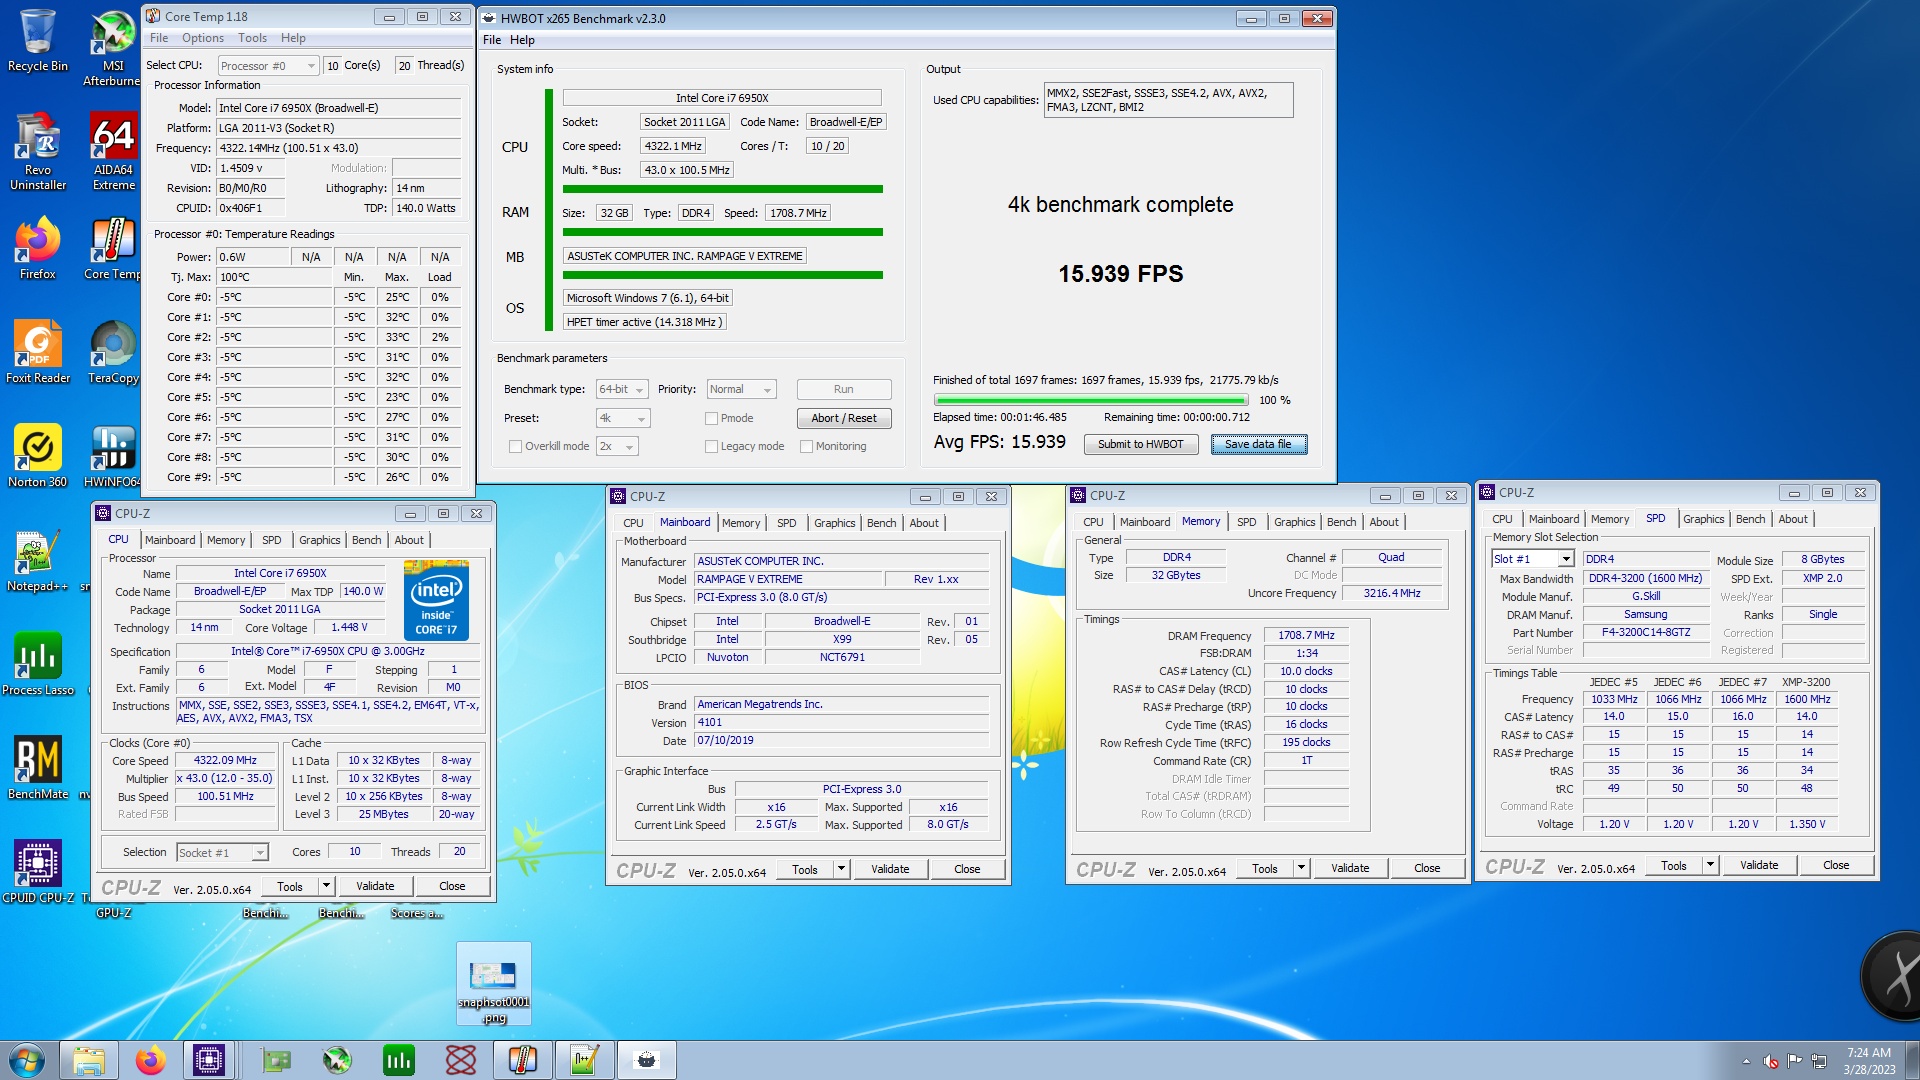Click HWBOT x265 taskbar icon
The image size is (1920, 1080).
(647, 1060)
